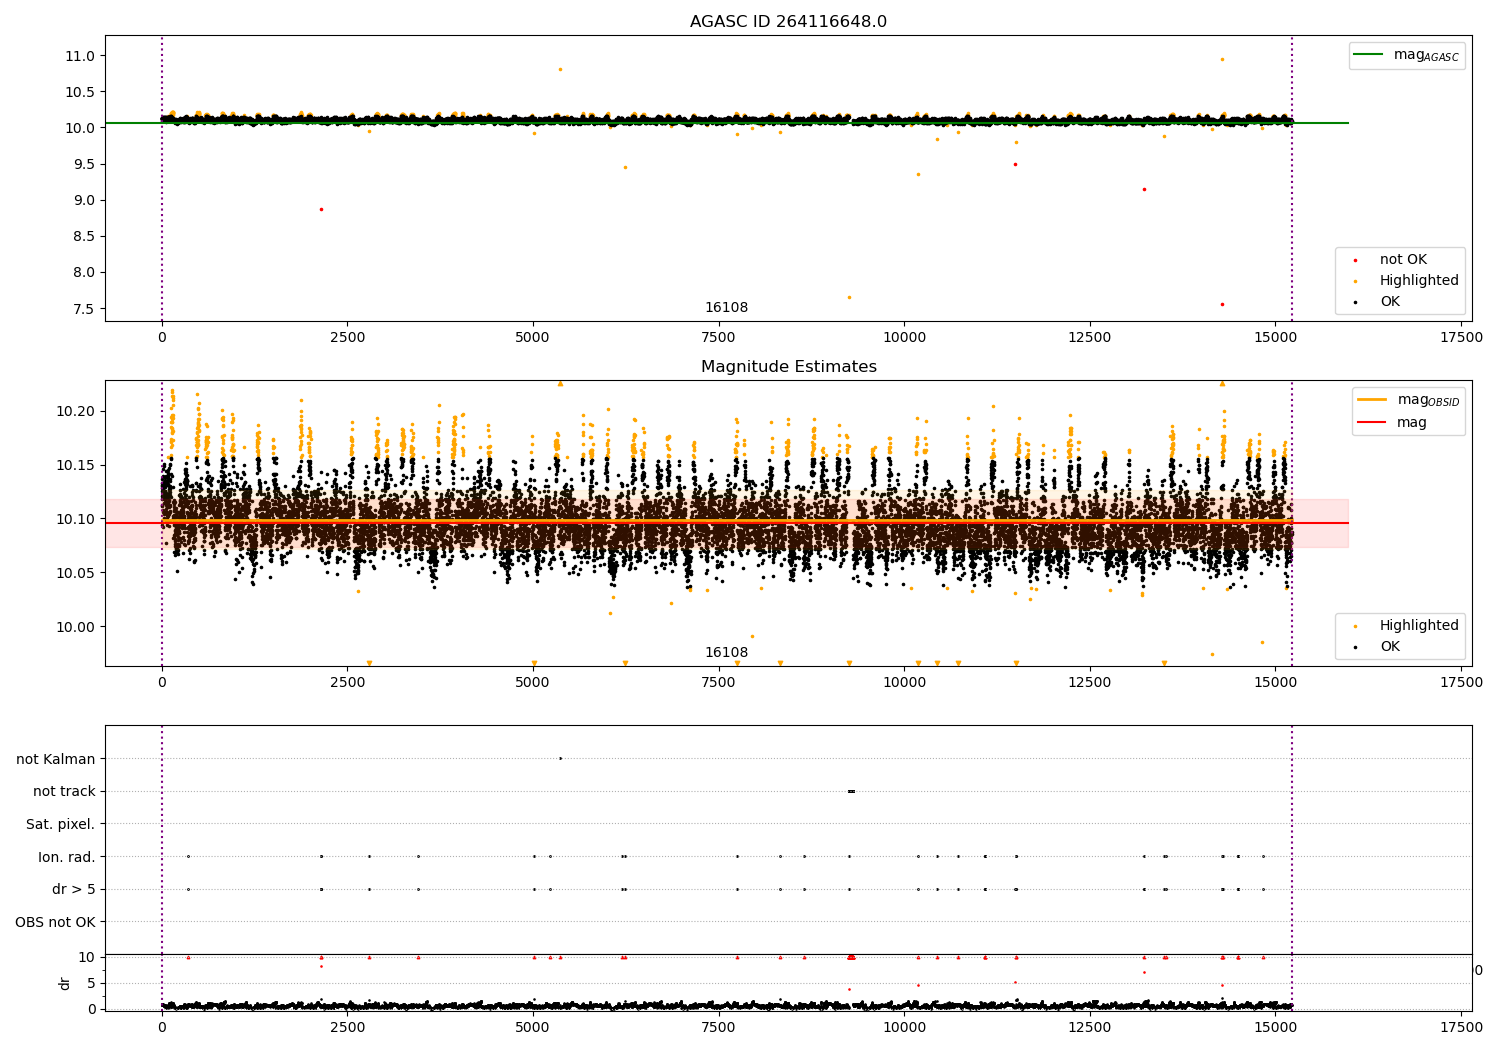This screenshot has width=1500, height=1050.
Task: Click the 12500 x-tick under AGASC ID plot
Action: (1090, 338)
